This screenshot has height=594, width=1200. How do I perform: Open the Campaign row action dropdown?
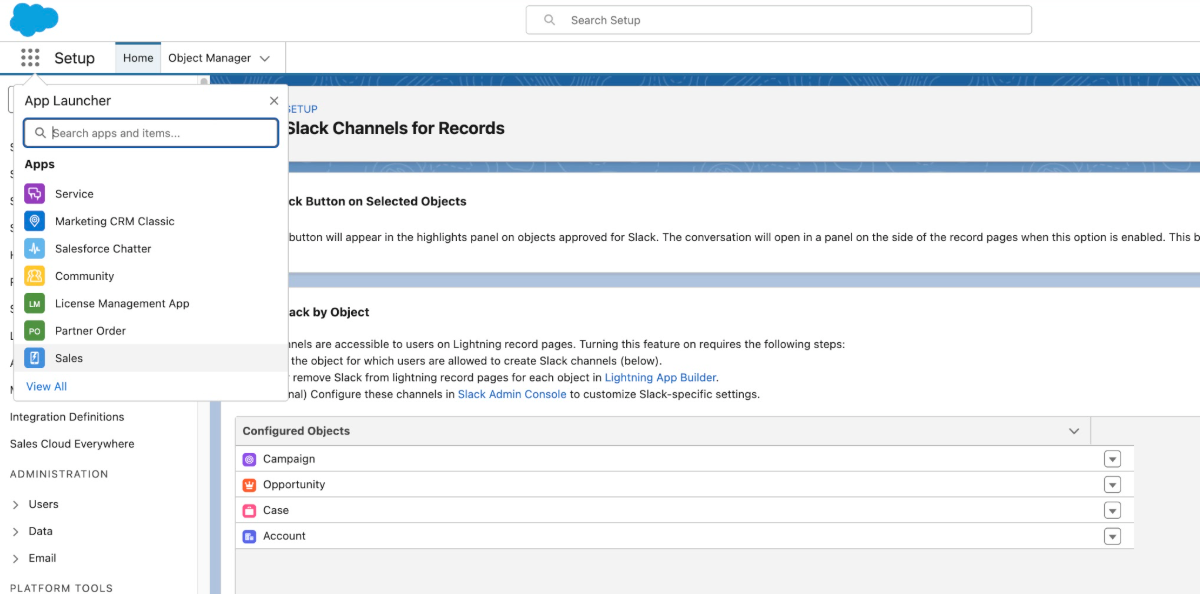pyautogui.click(x=1112, y=459)
